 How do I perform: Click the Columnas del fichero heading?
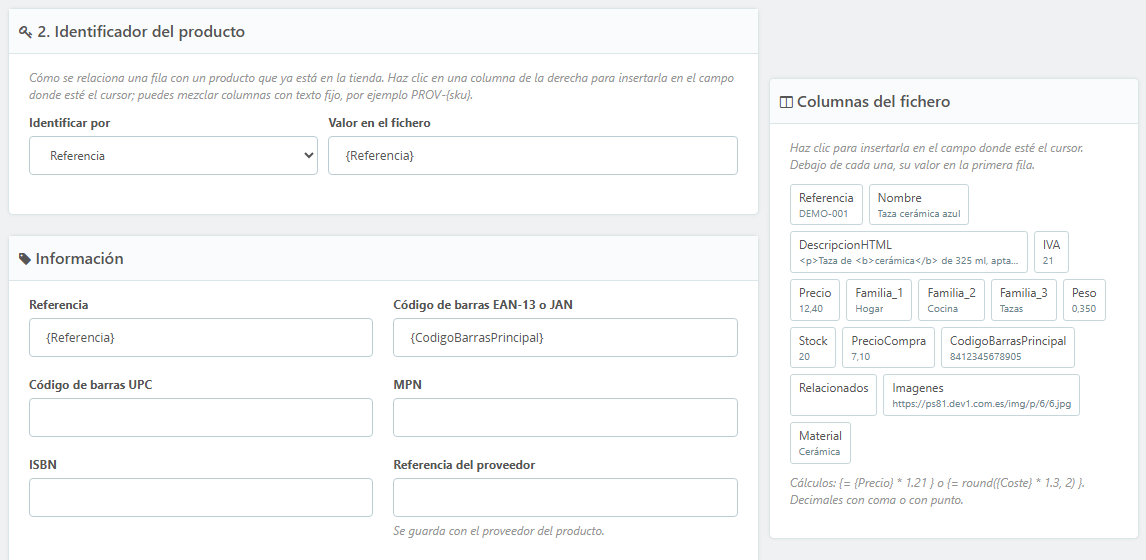pyautogui.click(x=873, y=102)
